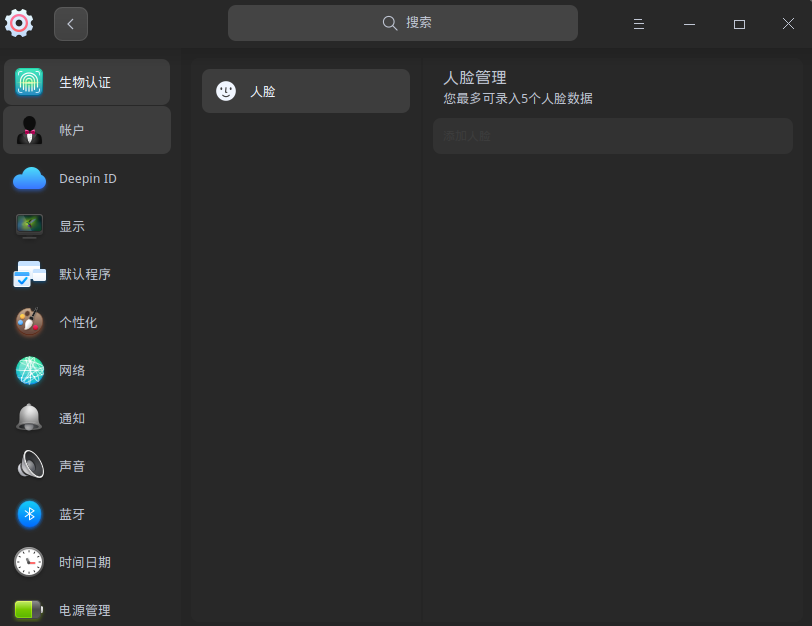Open the title bar hamburger menu
The height and width of the screenshot is (626, 812).
coord(639,24)
